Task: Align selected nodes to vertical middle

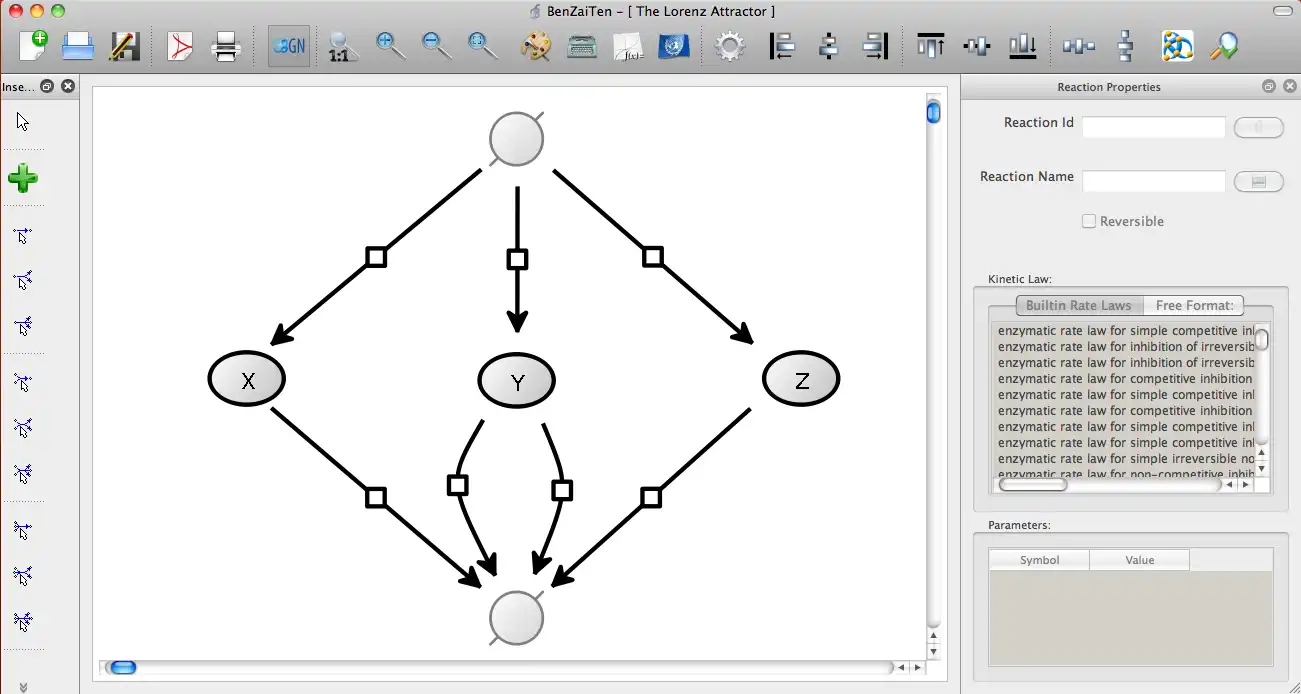Action: [977, 46]
